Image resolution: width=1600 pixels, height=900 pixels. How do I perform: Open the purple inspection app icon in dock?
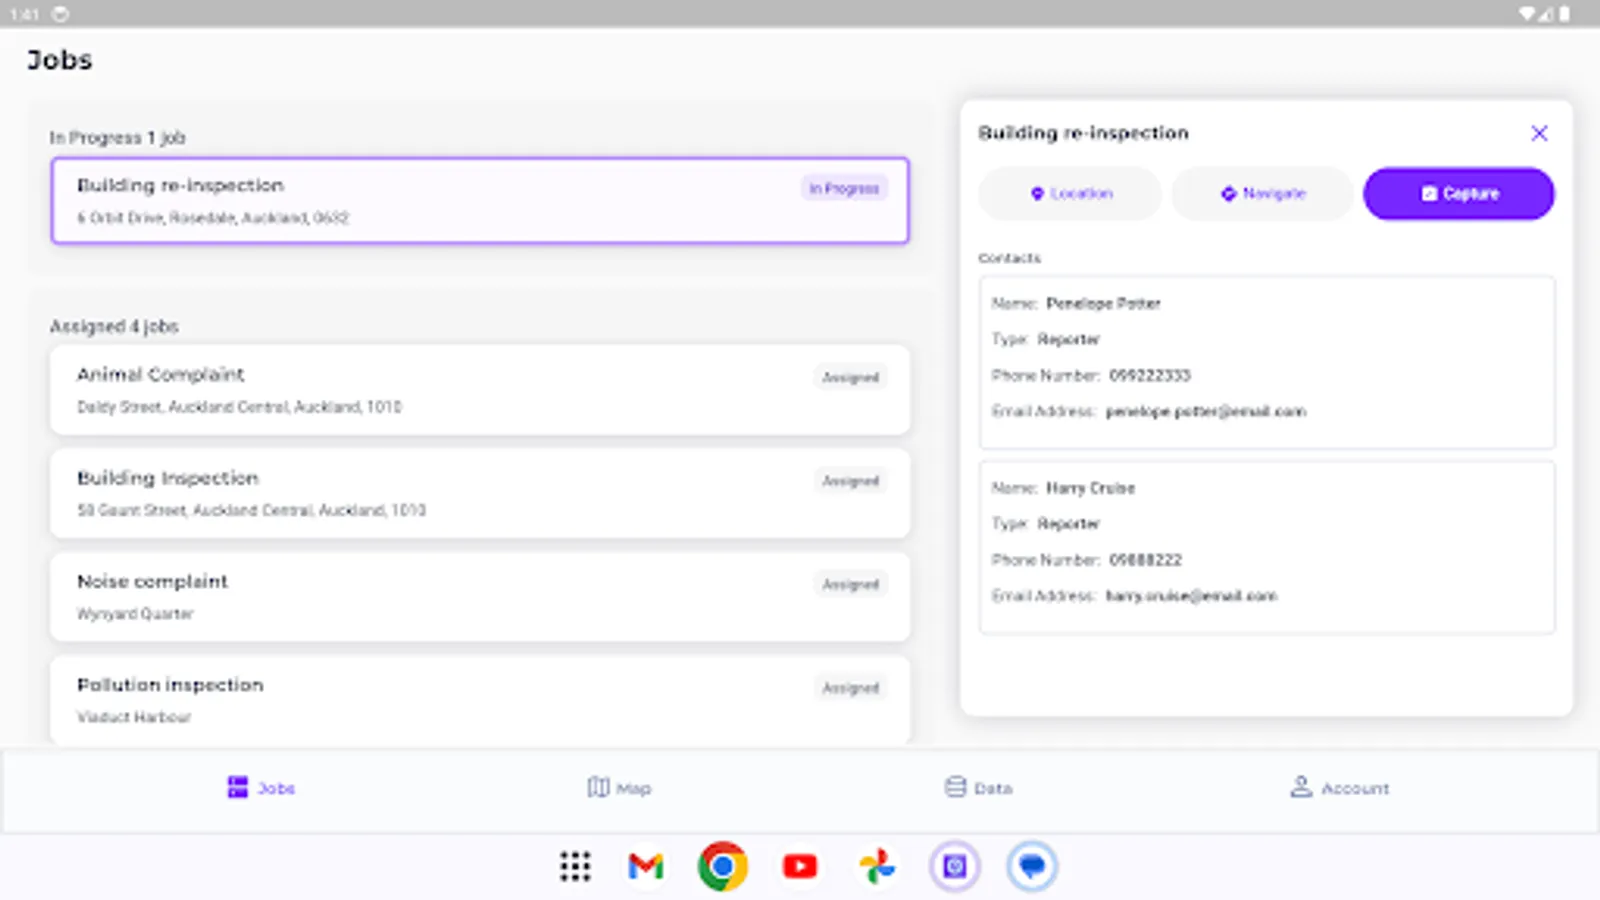point(954,866)
